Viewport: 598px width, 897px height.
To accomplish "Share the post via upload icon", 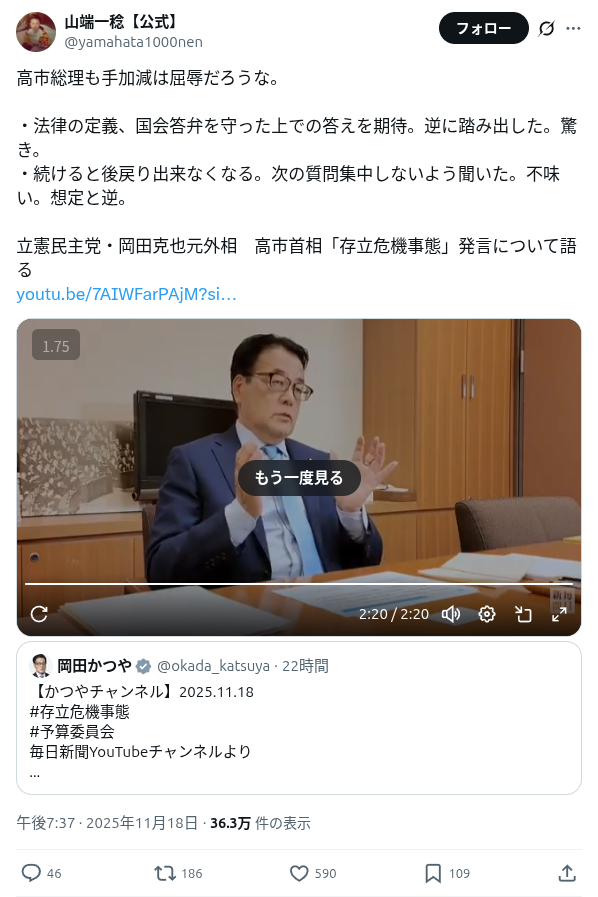I will (567, 873).
